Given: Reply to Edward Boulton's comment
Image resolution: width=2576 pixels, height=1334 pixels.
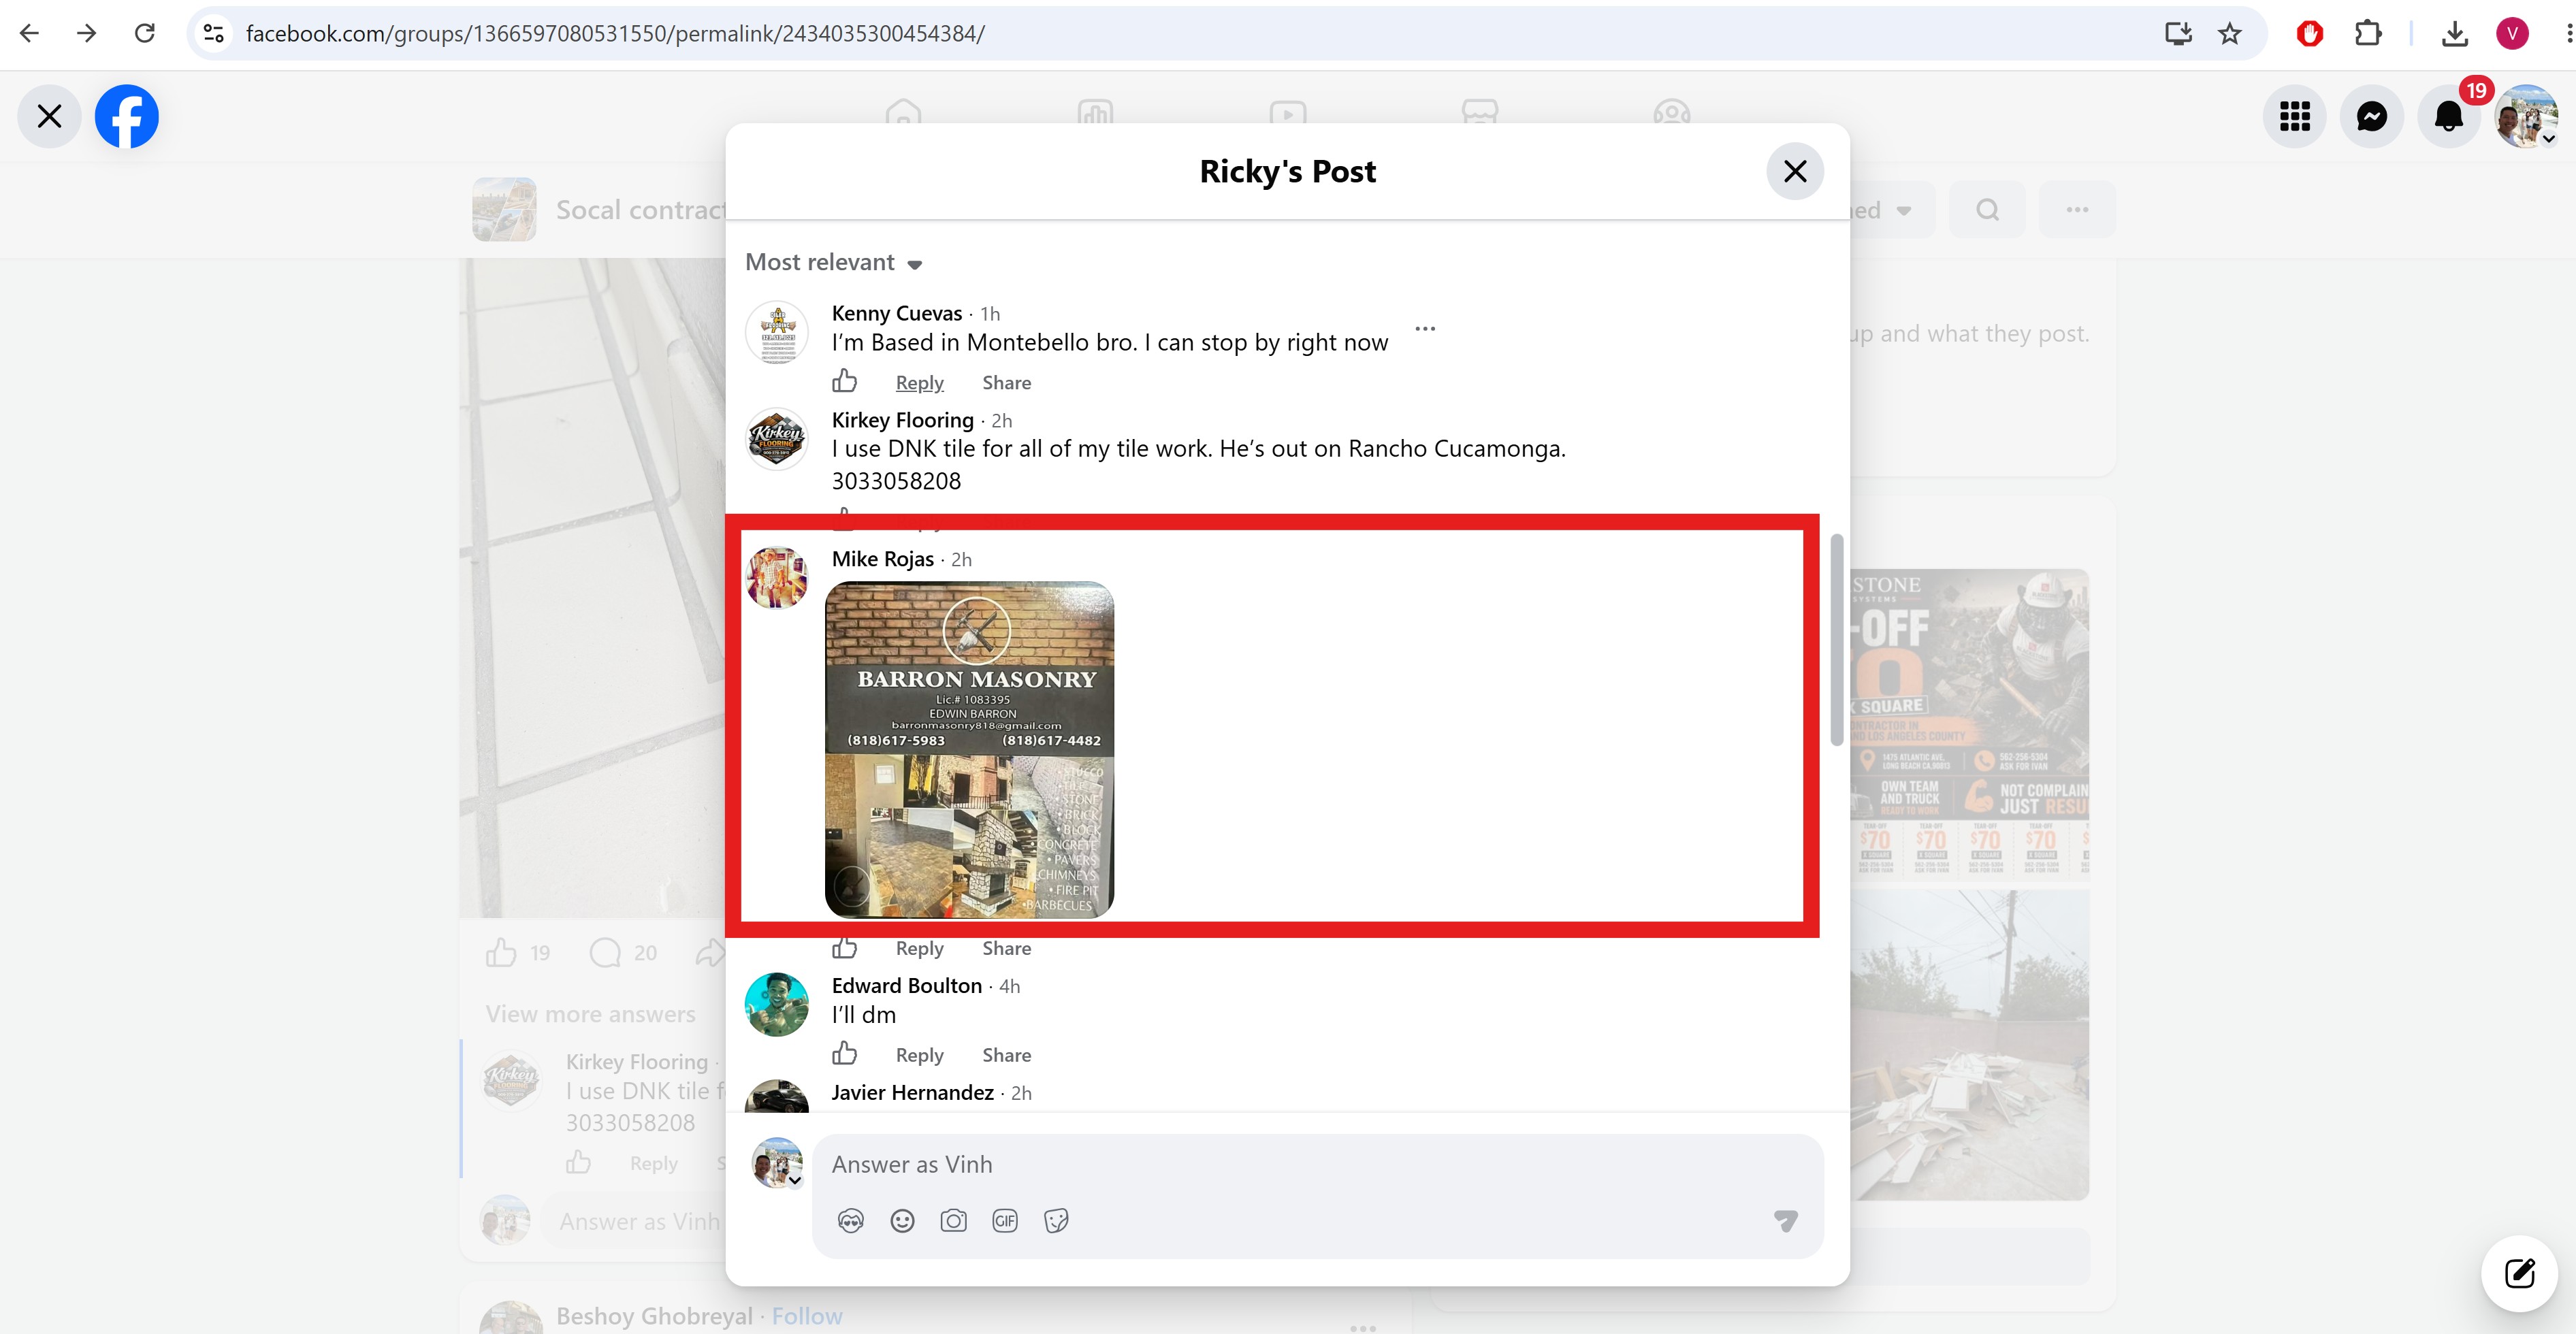Looking at the screenshot, I should 919,1055.
